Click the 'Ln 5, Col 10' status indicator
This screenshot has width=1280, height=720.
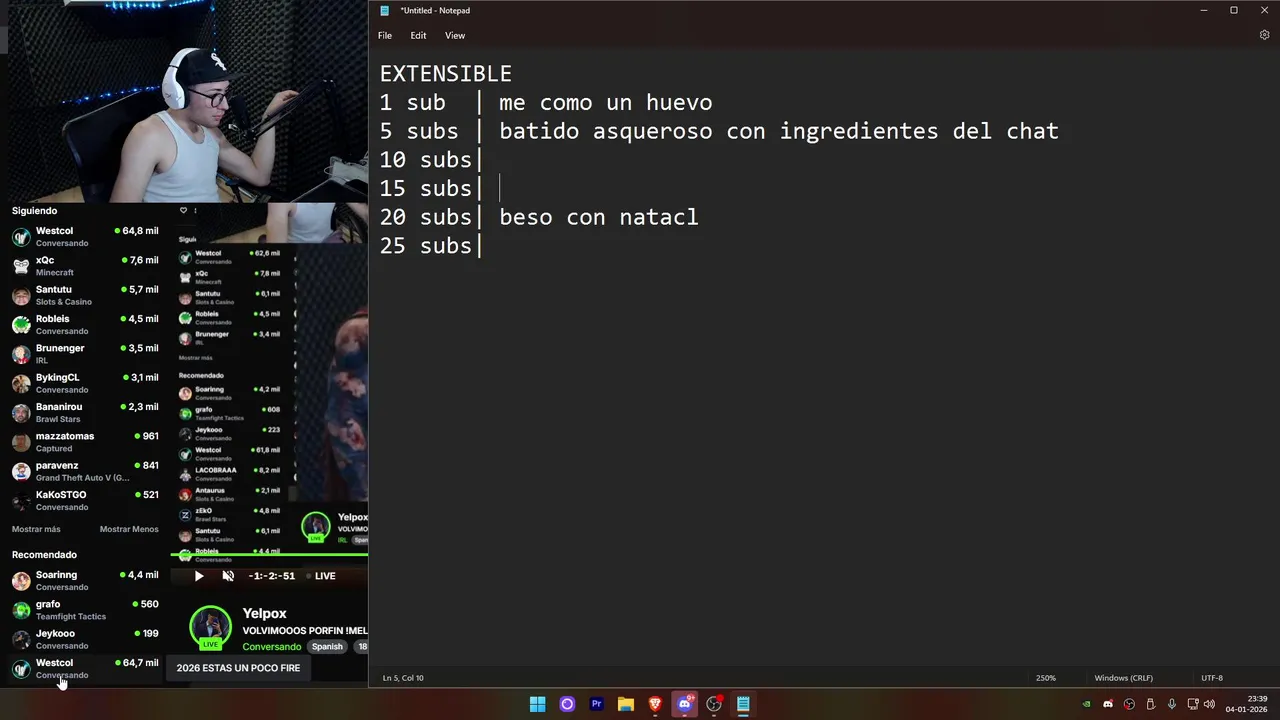(x=403, y=678)
